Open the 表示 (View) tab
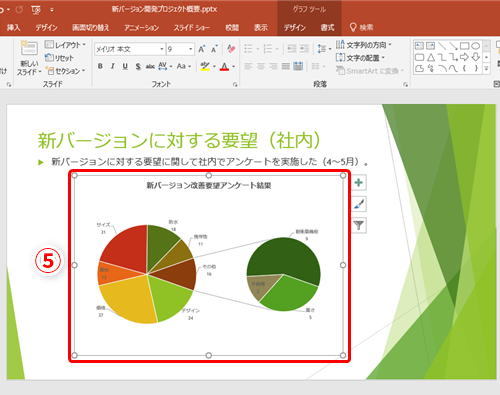Image resolution: width=500 pixels, height=395 pixels. click(x=261, y=27)
